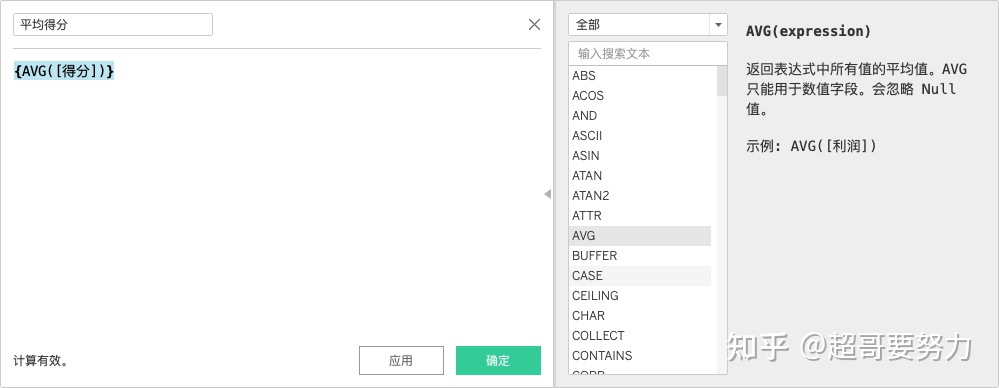Select the ABS function
This screenshot has height=388, width=999.
640,76
